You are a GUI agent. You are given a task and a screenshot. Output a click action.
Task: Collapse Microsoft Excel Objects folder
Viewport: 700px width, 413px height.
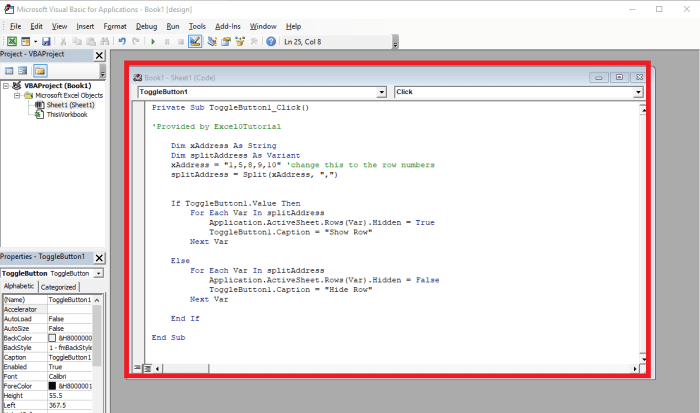[17, 95]
